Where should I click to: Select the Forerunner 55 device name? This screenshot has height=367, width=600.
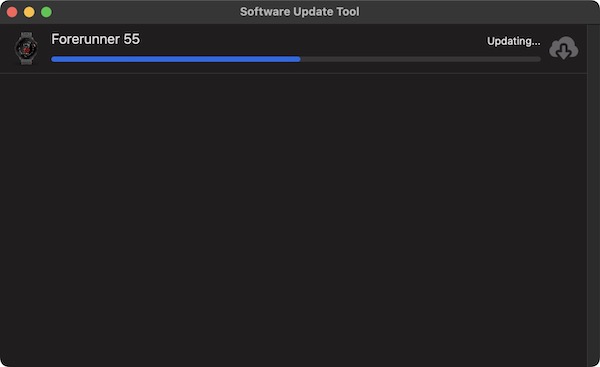96,39
